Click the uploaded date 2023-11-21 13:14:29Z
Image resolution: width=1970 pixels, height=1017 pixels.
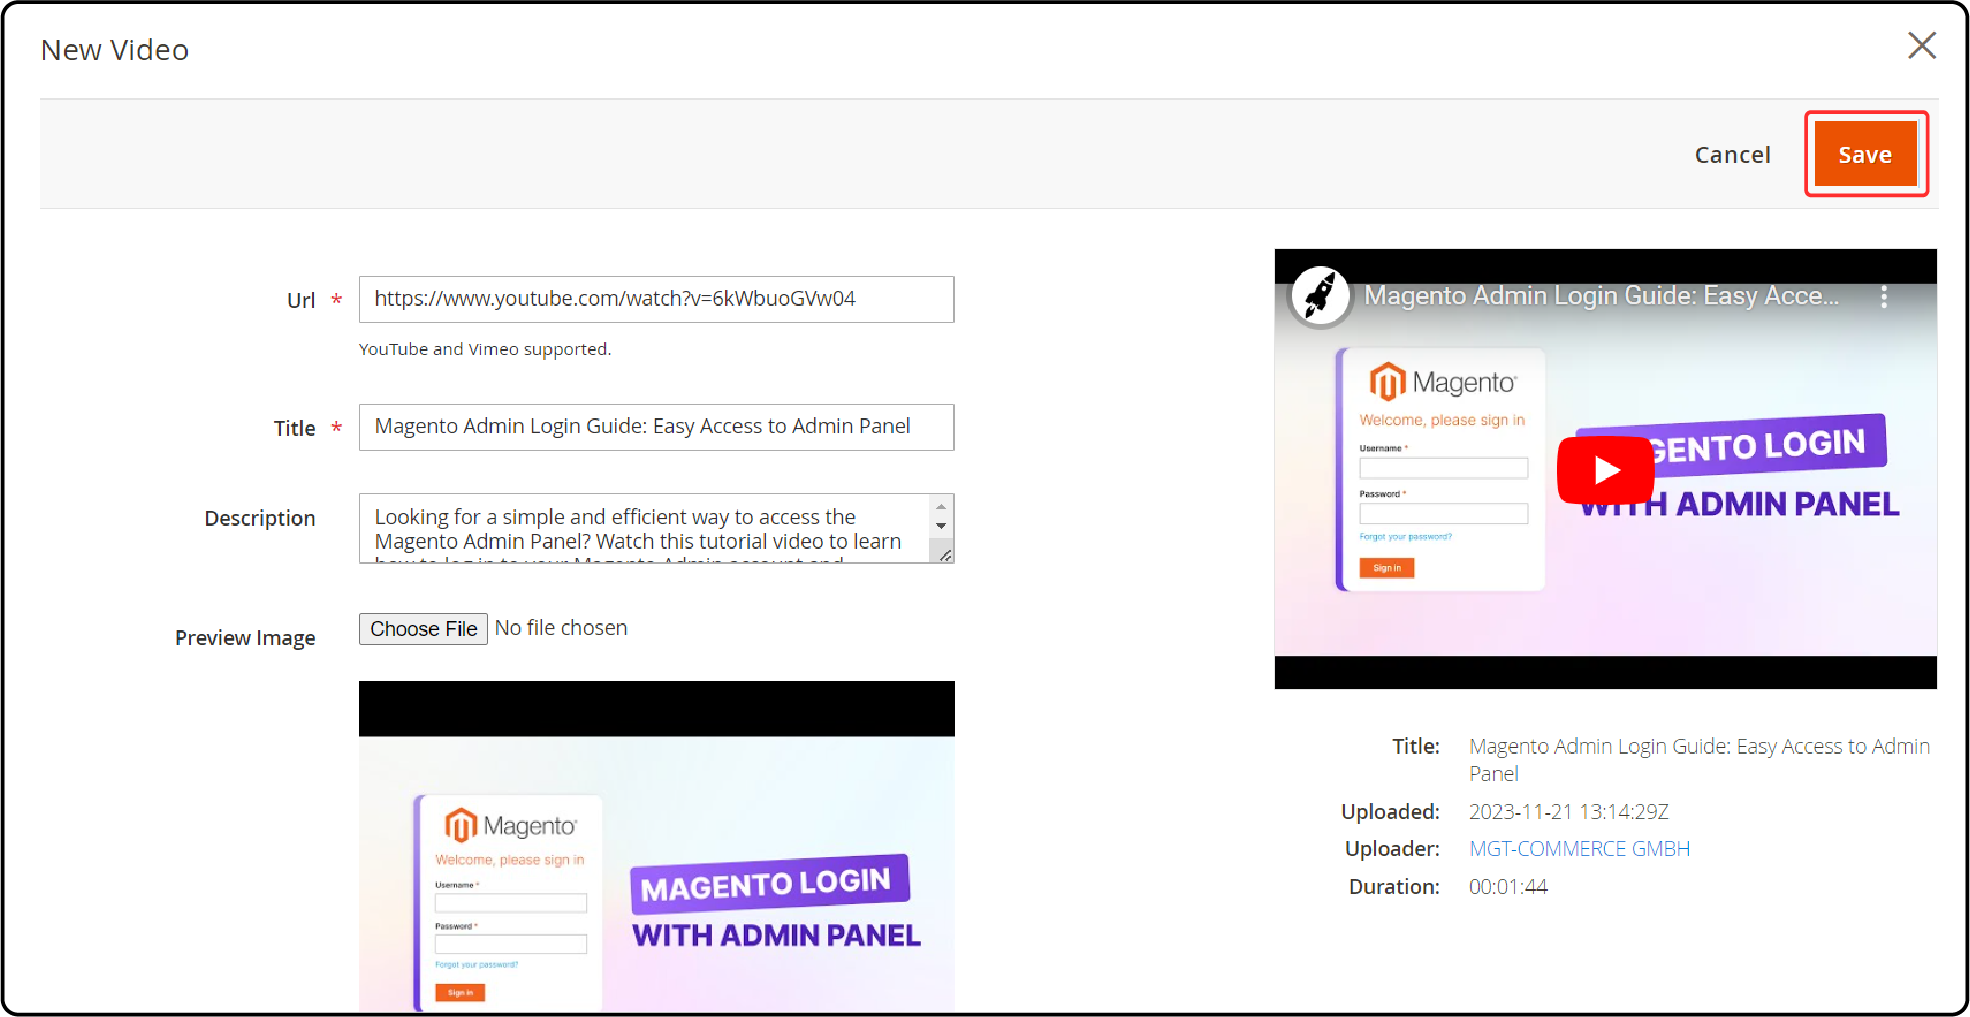click(1568, 812)
